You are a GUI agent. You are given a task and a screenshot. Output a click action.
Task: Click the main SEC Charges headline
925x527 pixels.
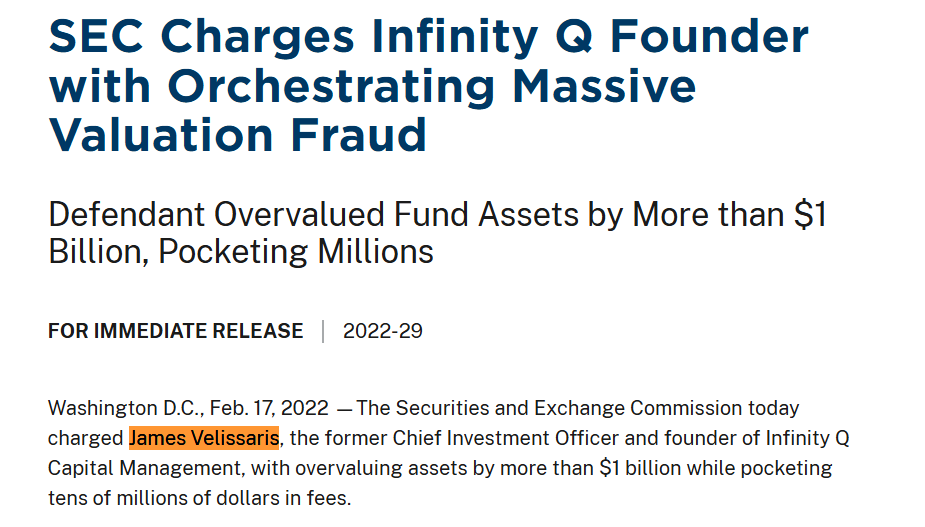[428, 86]
